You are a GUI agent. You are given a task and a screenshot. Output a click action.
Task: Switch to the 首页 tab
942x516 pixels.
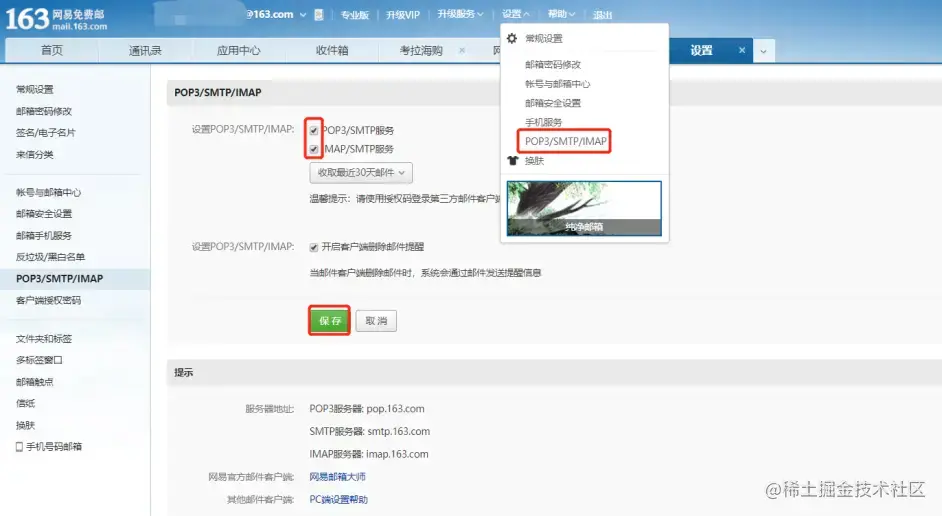tap(52, 50)
